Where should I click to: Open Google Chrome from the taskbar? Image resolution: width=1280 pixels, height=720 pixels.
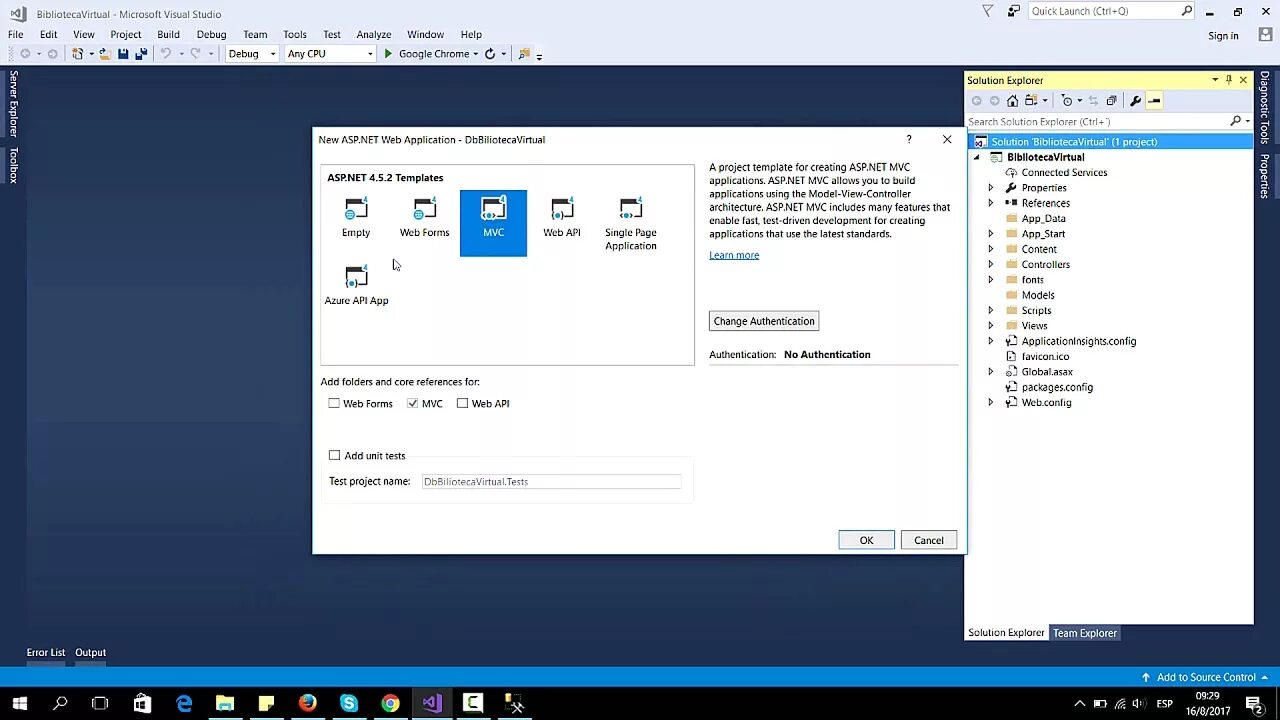click(390, 704)
